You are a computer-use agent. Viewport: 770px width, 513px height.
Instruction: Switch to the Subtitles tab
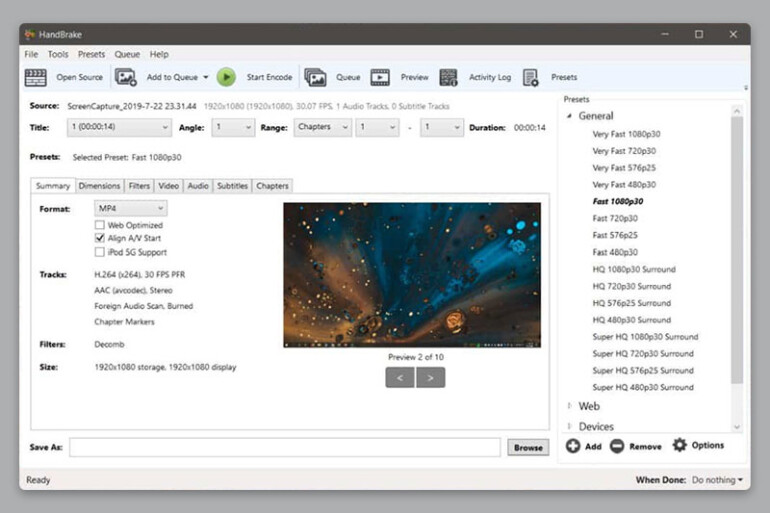pyautogui.click(x=232, y=186)
